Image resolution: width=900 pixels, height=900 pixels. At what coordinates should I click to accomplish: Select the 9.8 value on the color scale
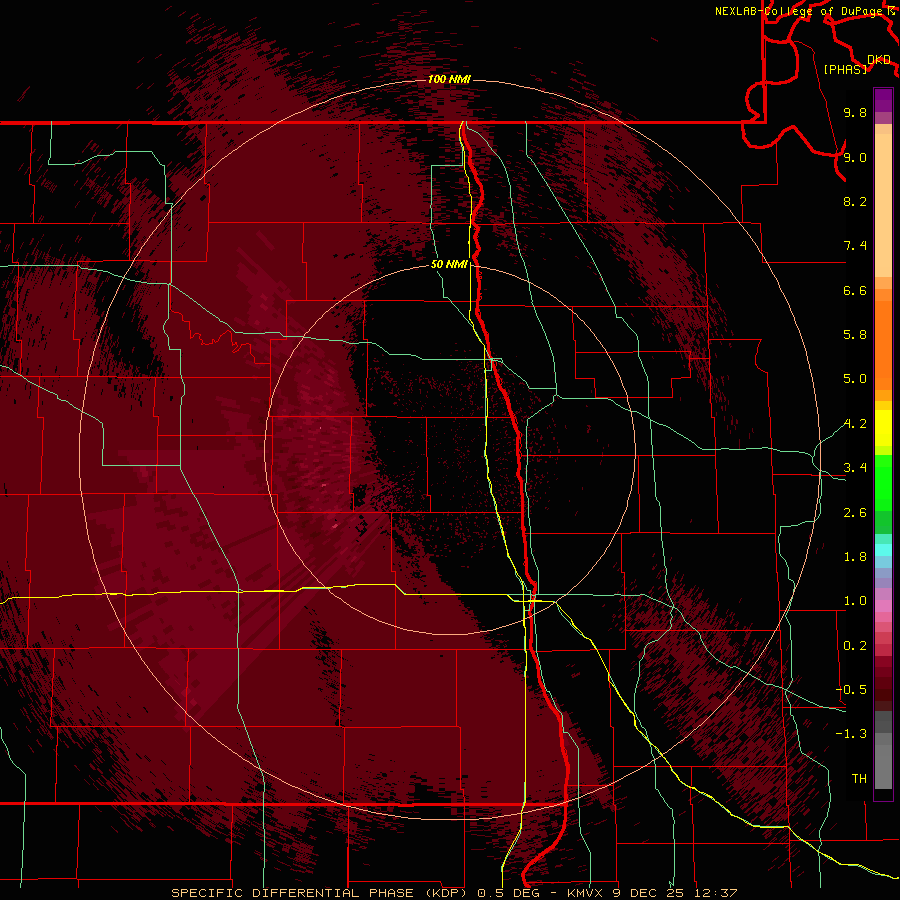(x=855, y=112)
